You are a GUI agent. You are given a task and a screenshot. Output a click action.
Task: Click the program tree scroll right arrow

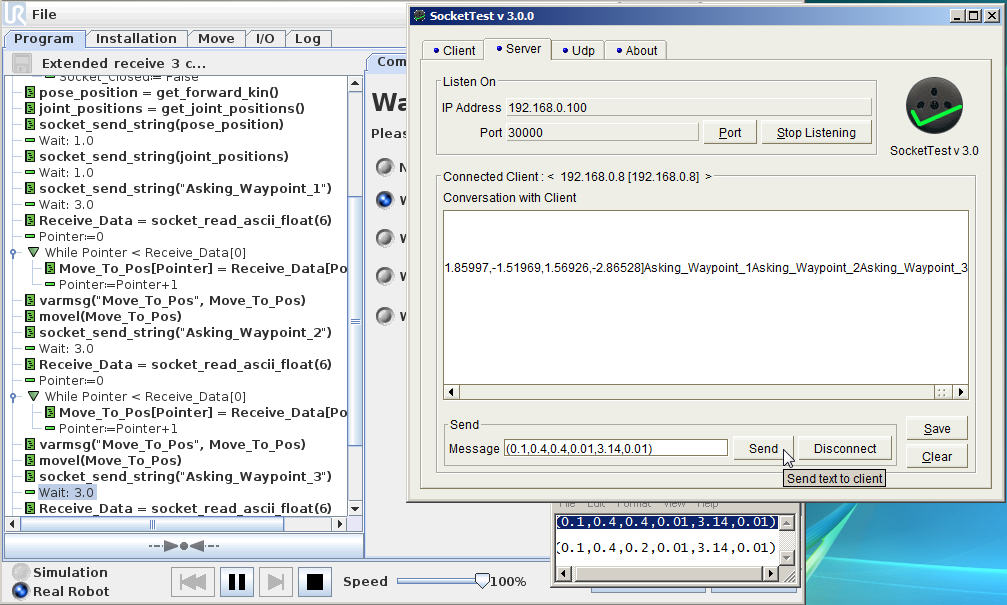pos(340,524)
